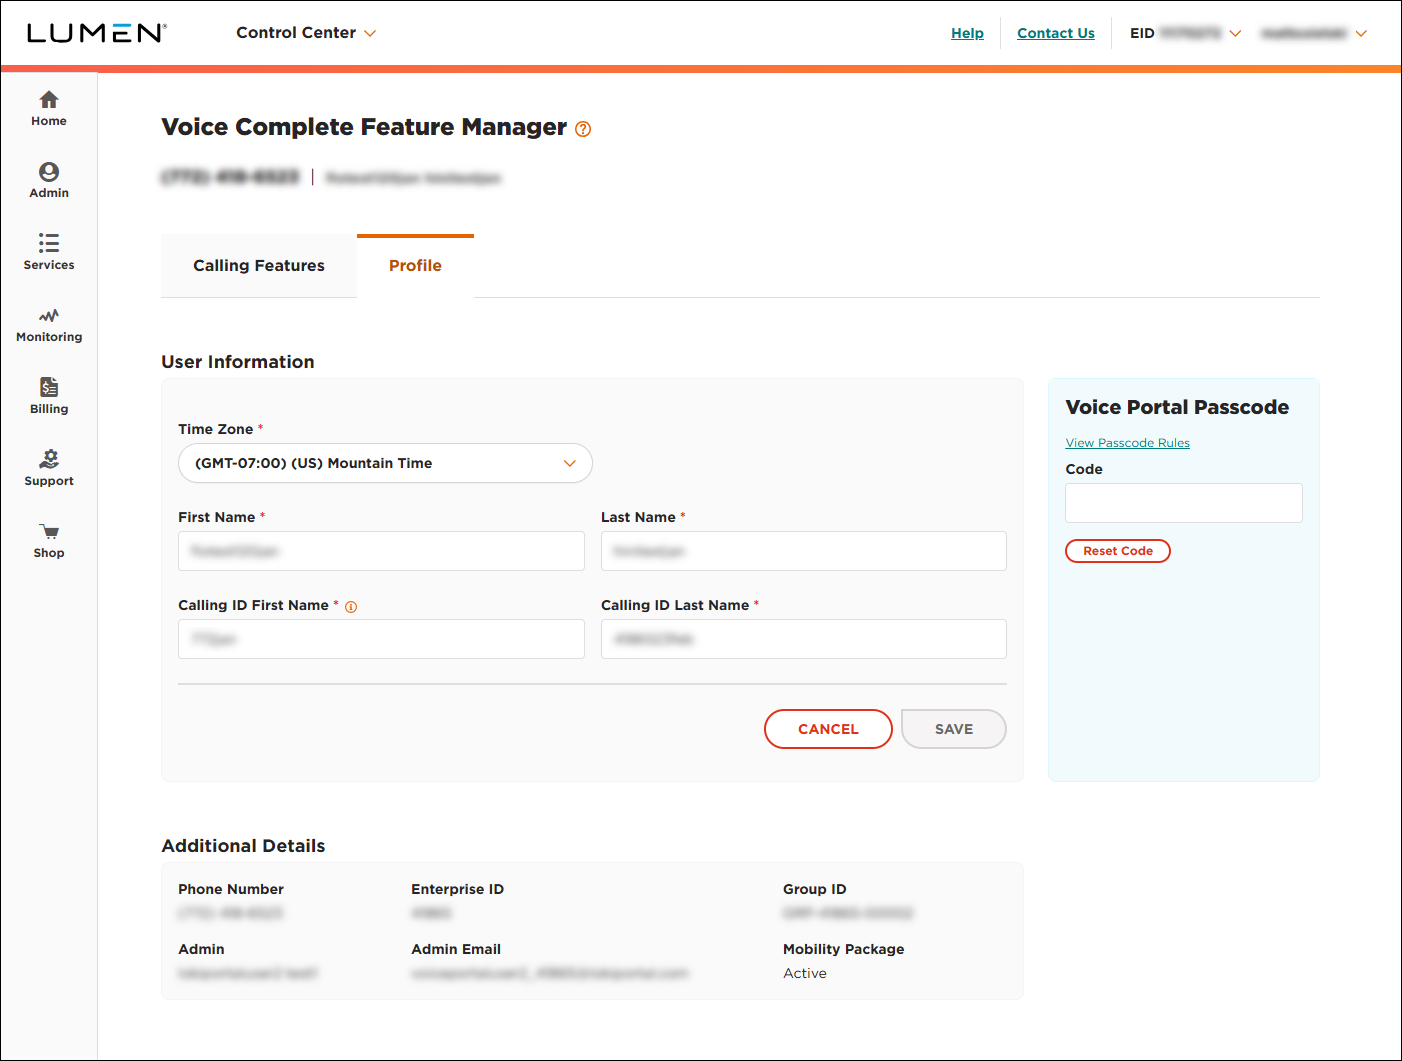This screenshot has height=1061, width=1402.
Task: Click the Reset Code button
Action: pyautogui.click(x=1117, y=551)
